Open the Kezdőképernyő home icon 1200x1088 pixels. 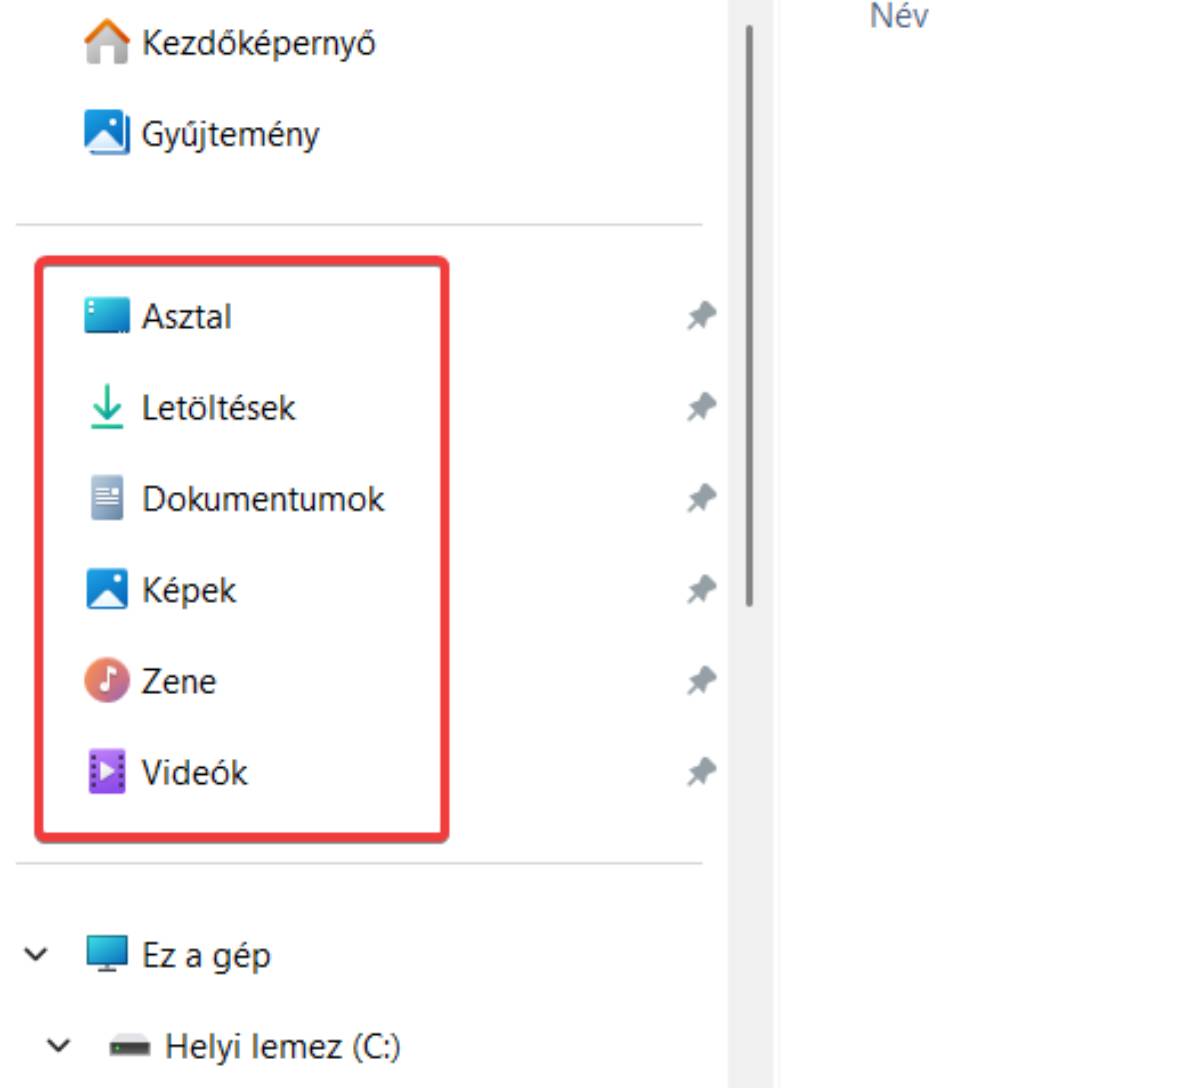[106, 43]
